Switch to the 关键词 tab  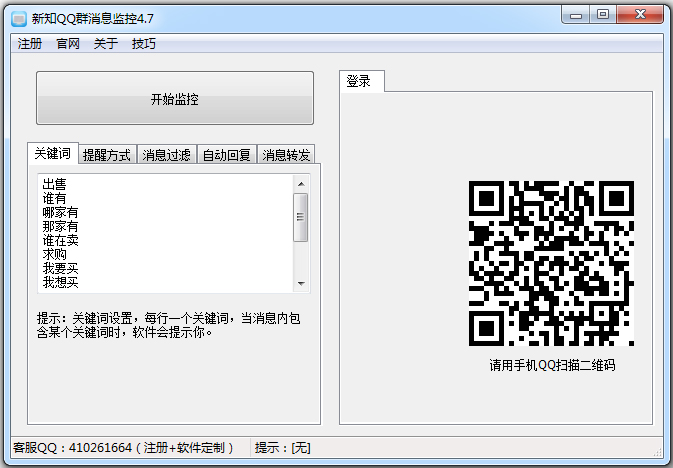click(x=52, y=153)
